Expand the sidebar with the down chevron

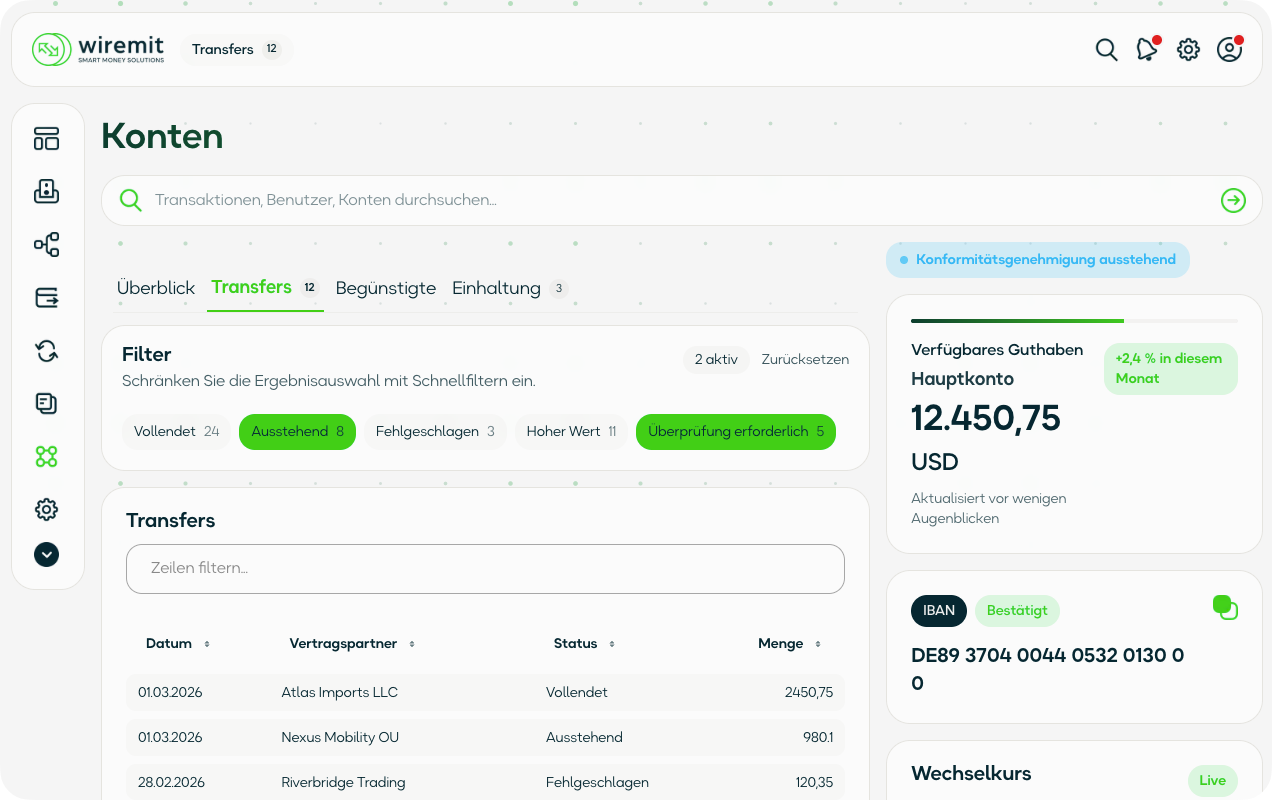coord(47,554)
